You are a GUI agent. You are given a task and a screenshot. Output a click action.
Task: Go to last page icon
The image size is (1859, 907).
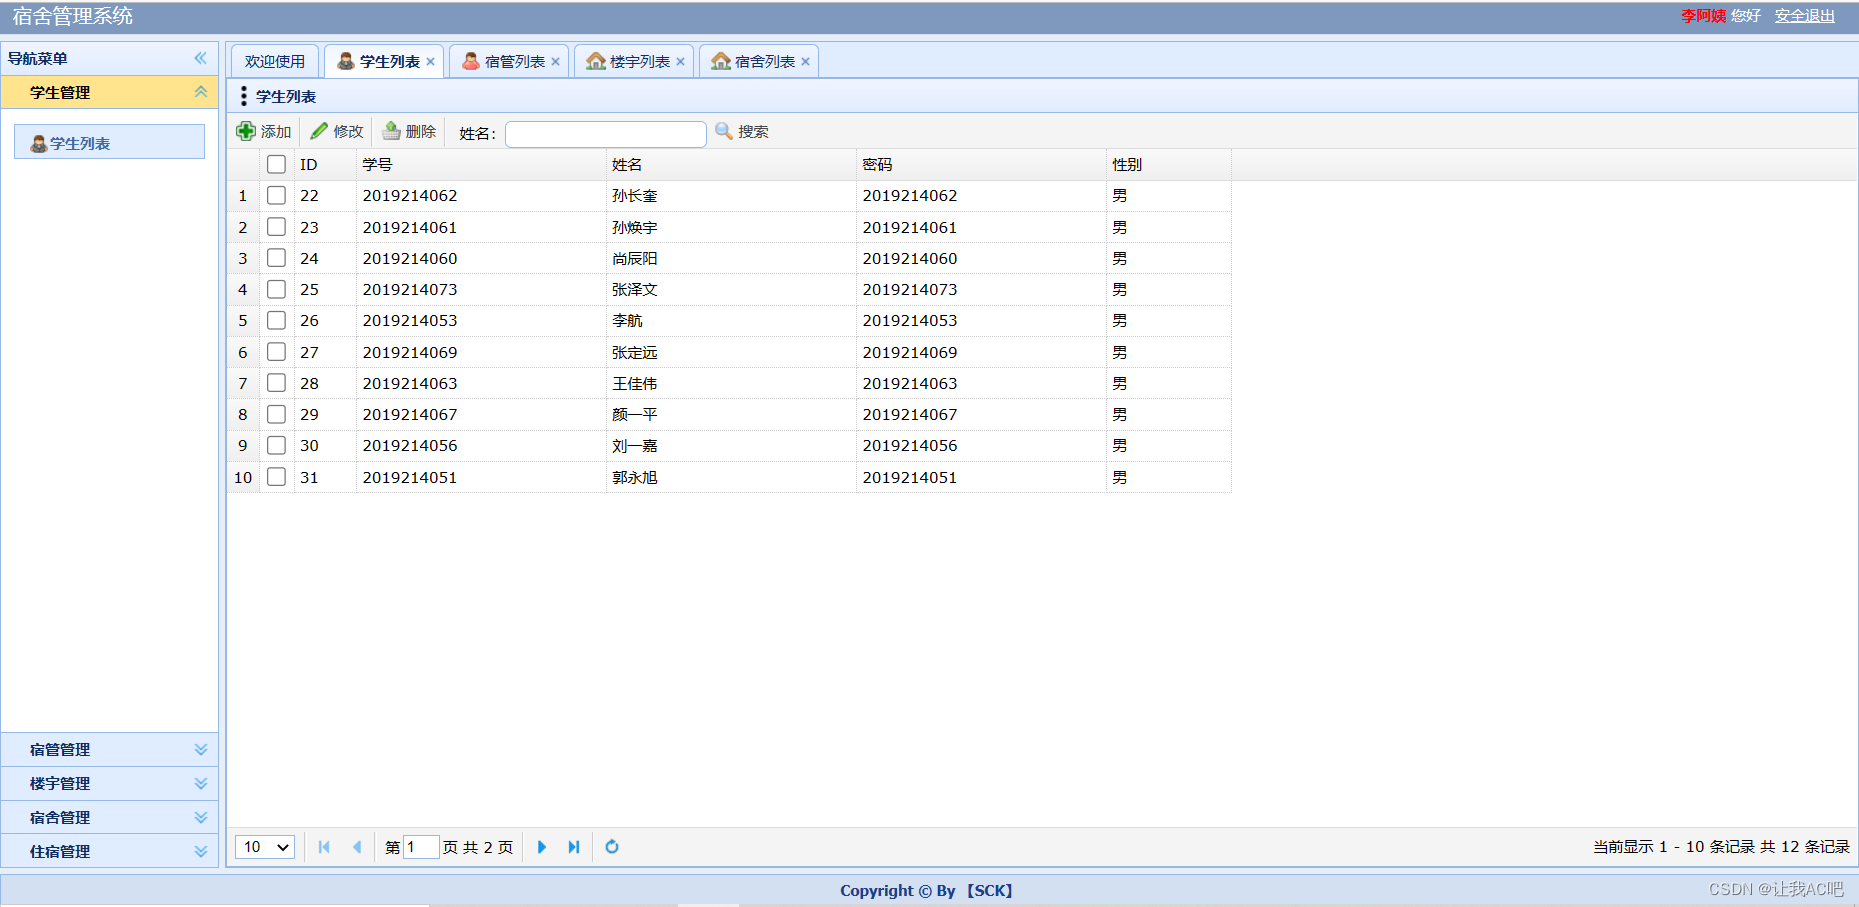click(x=574, y=847)
